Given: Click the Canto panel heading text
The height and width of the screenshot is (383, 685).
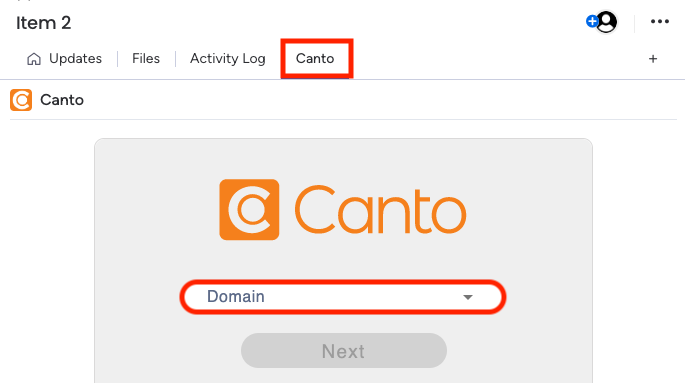Looking at the screenshot, I should pyautogui.click(x=62, y=100).
